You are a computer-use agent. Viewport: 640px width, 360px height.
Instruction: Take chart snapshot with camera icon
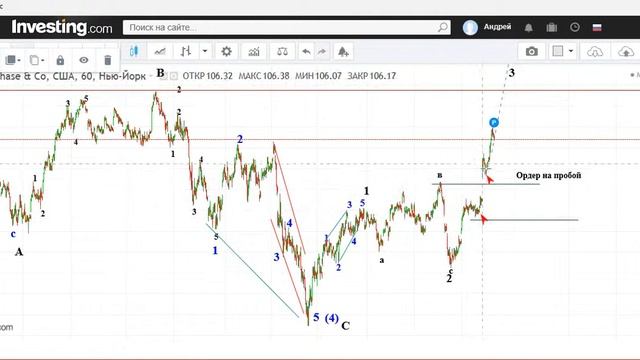531,51
